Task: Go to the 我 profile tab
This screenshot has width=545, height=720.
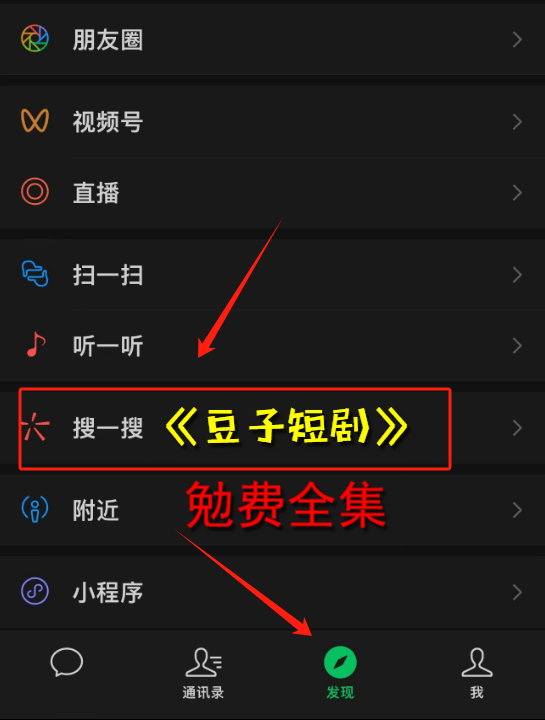Action: pos(477,673)
